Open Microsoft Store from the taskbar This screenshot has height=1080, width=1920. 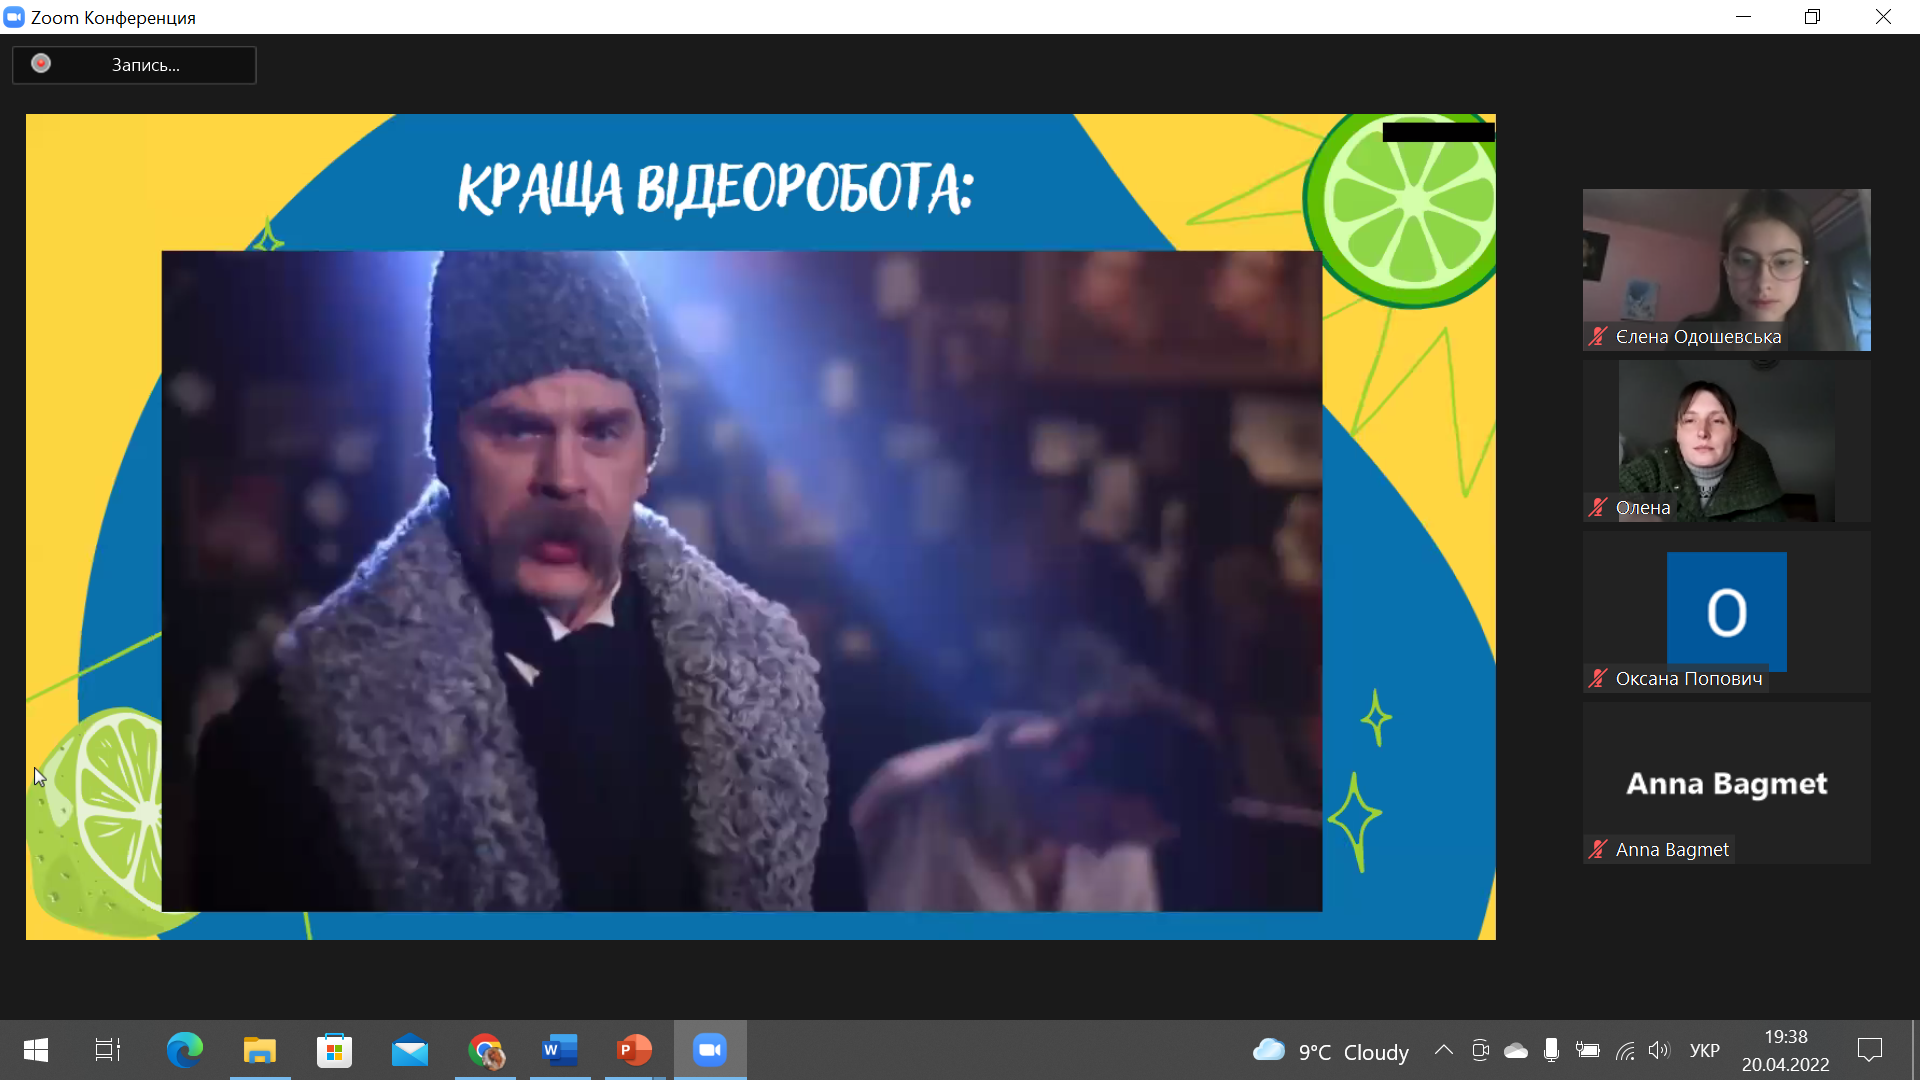[334, 1050]
